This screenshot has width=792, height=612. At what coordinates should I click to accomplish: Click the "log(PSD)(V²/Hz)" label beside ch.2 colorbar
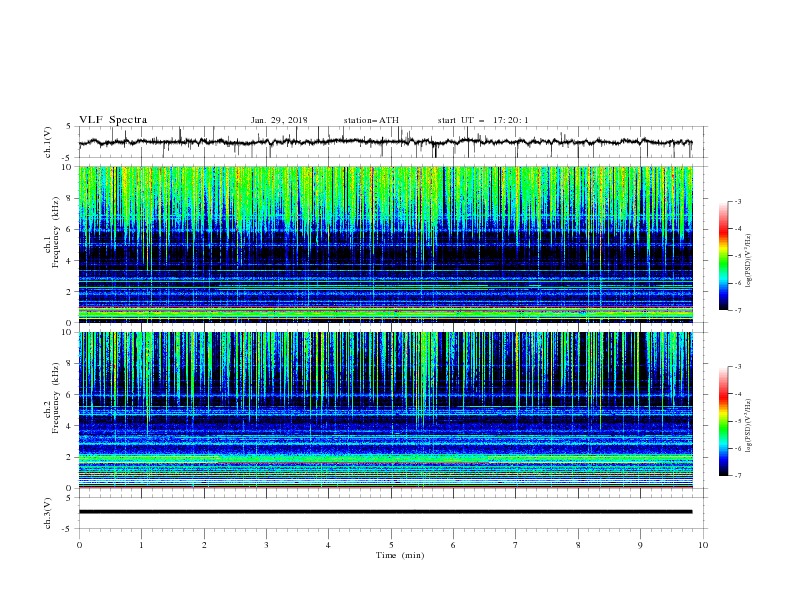point(749,426)
